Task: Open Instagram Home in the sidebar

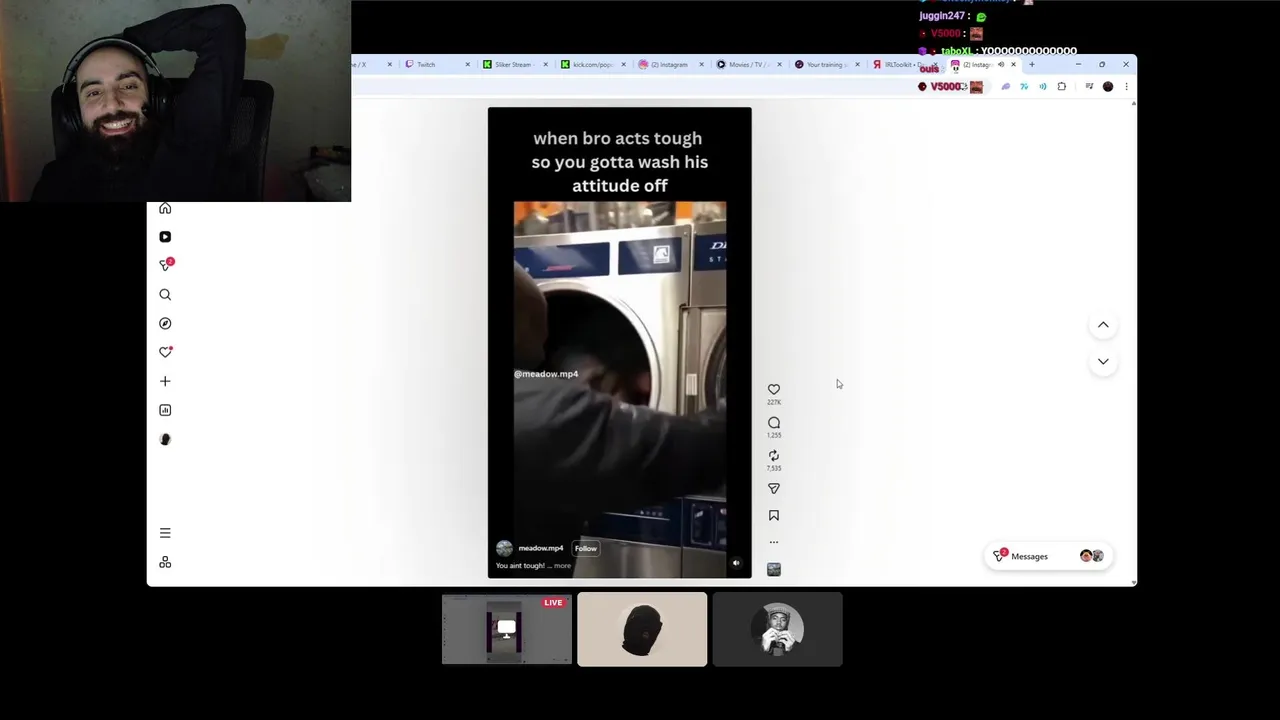Action: click(x=165, y=208)
